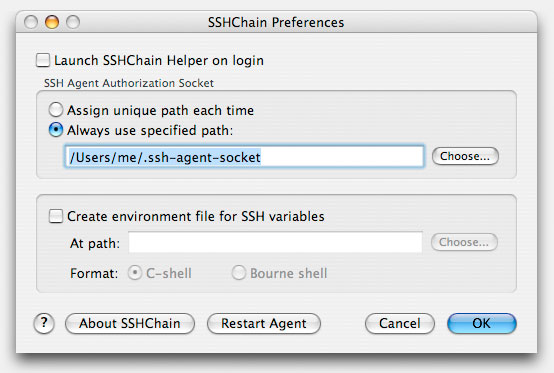
Task: Check Create environment file for SSH variables
Action: (x=55, y=216)
